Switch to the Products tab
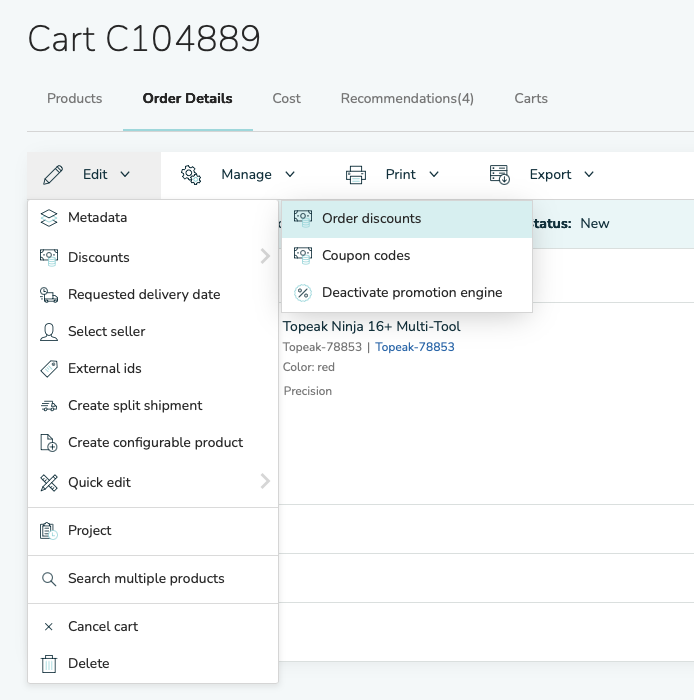Image resolution: width=694 pixels, height=700 pixels. (75, 99)
